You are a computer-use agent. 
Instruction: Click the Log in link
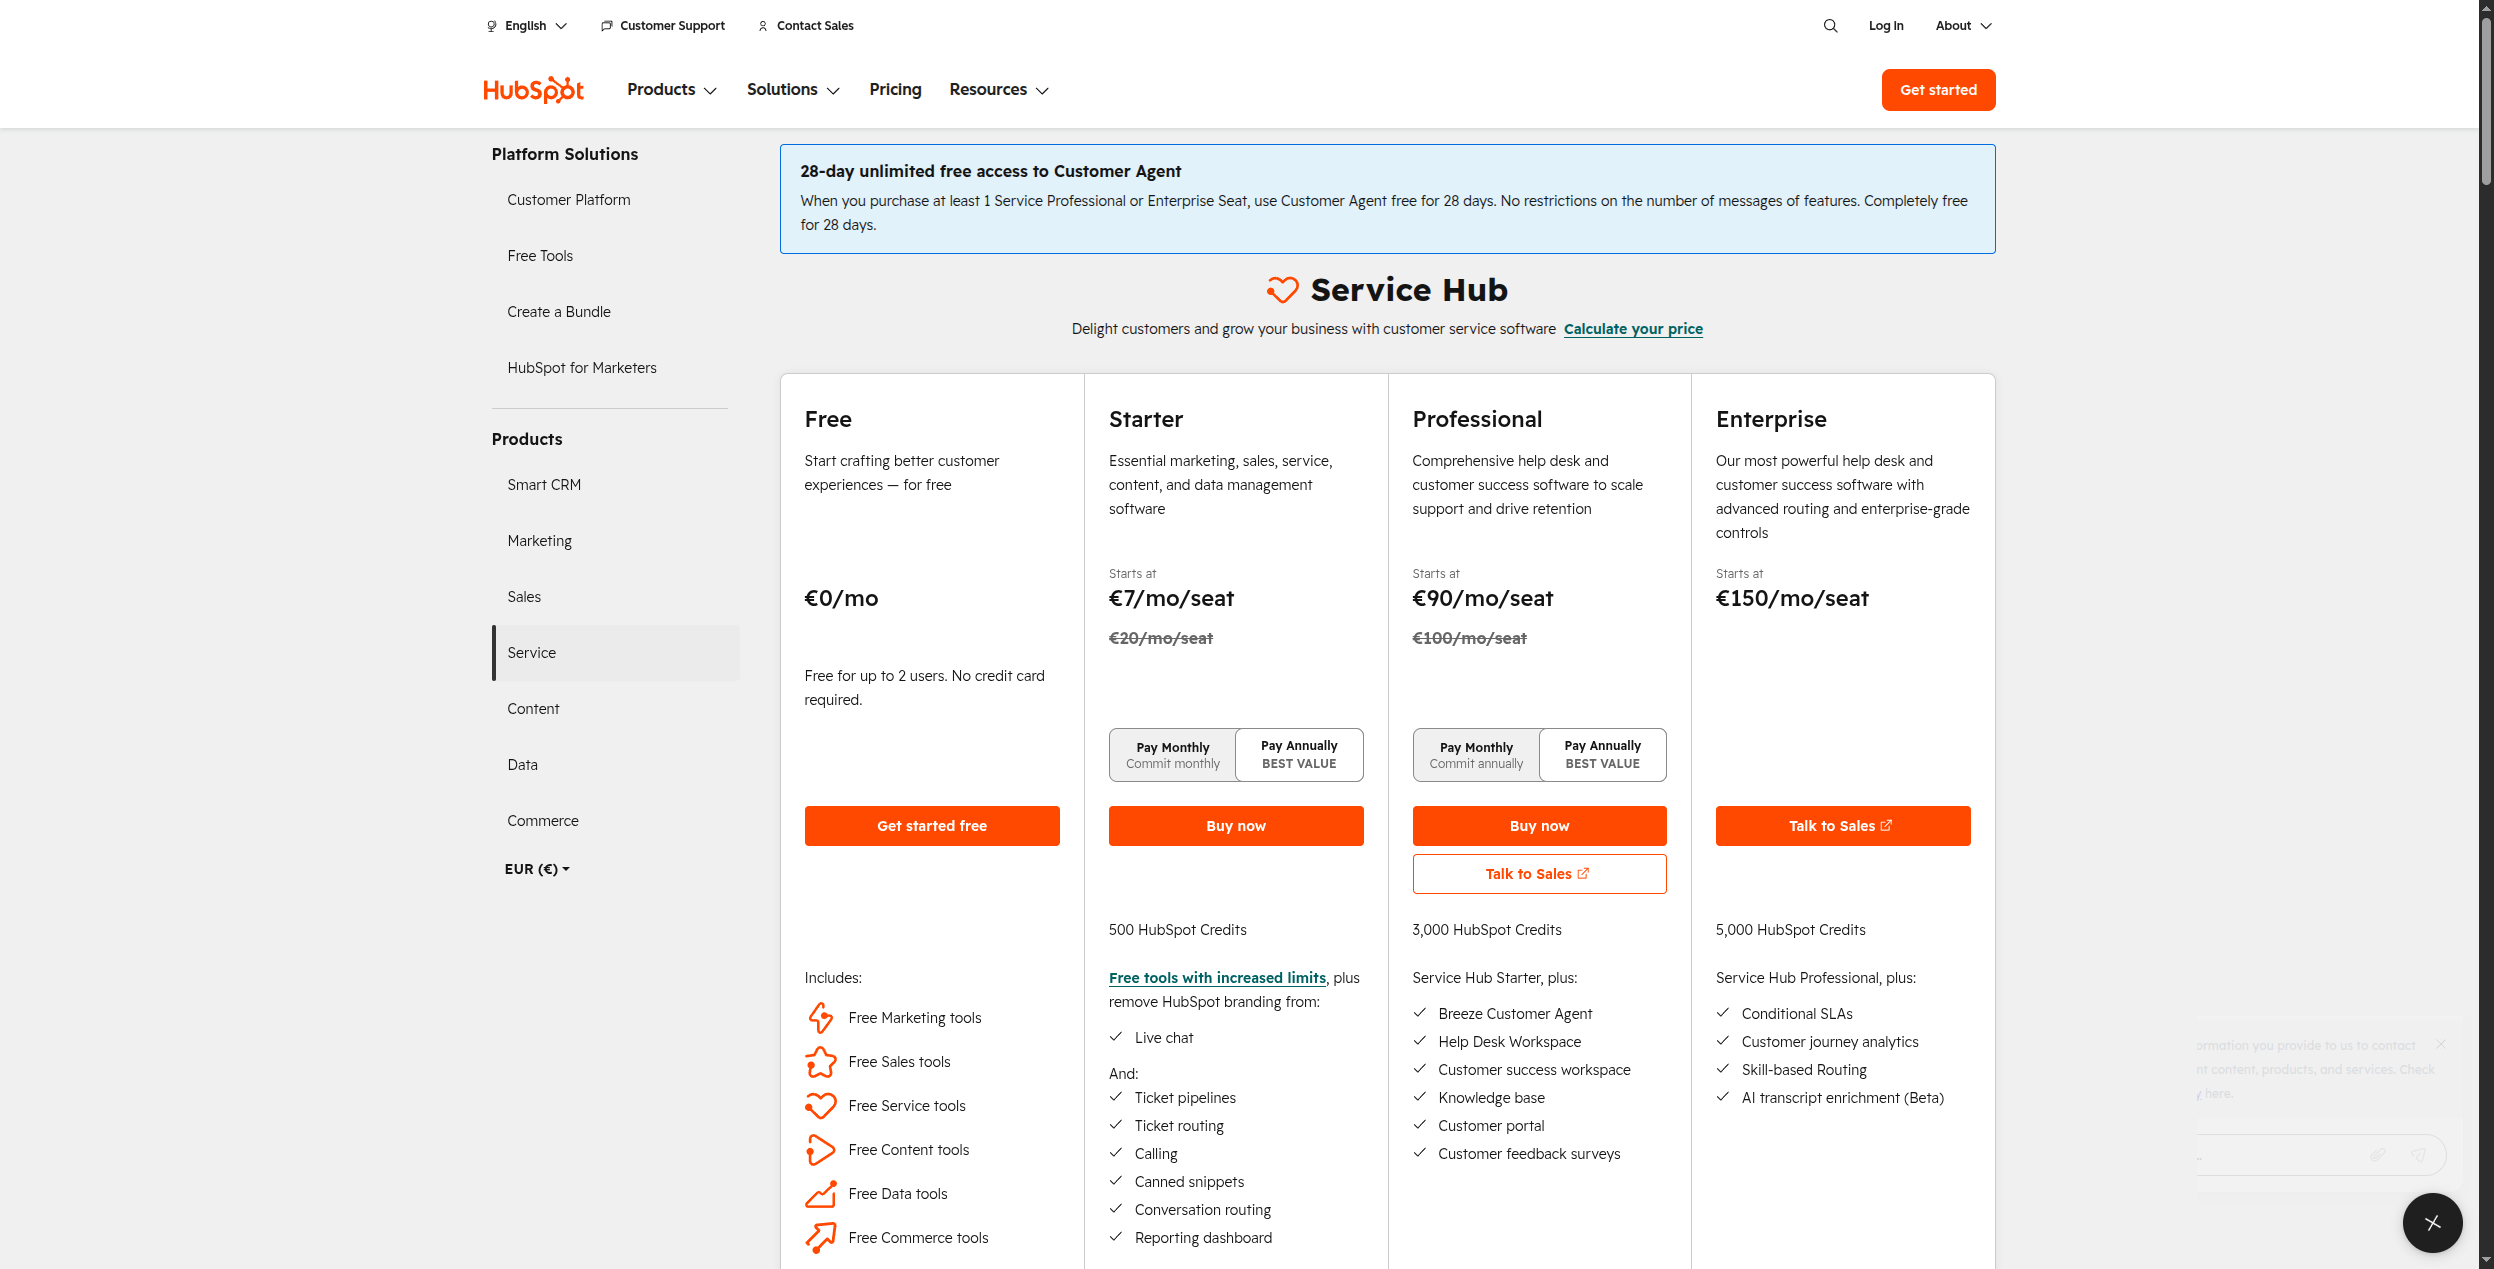[1886, 26]
